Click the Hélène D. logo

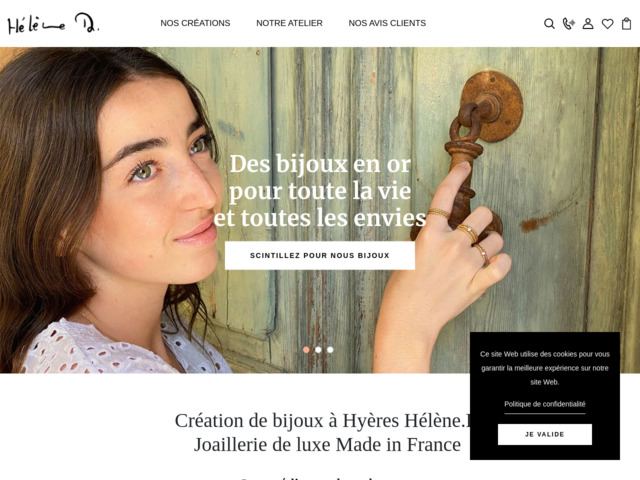53,23
